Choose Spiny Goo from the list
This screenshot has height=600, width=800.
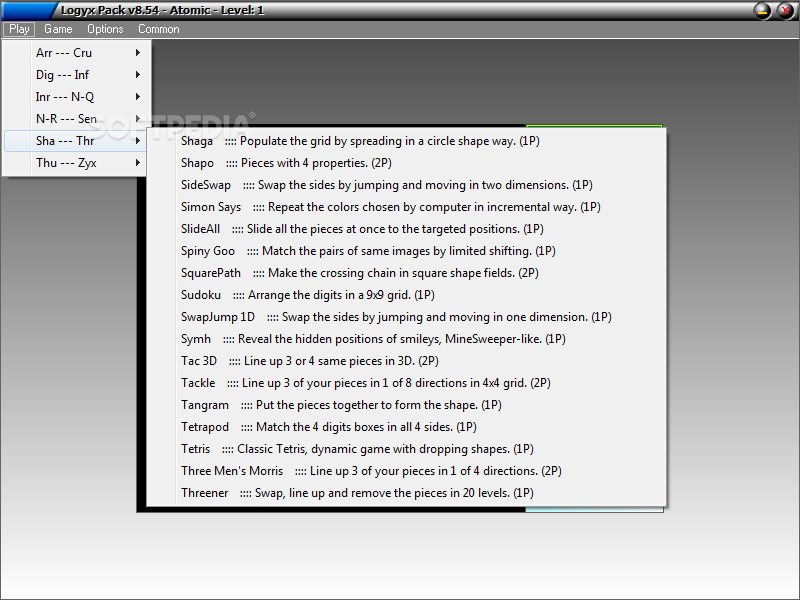point(406,251)
